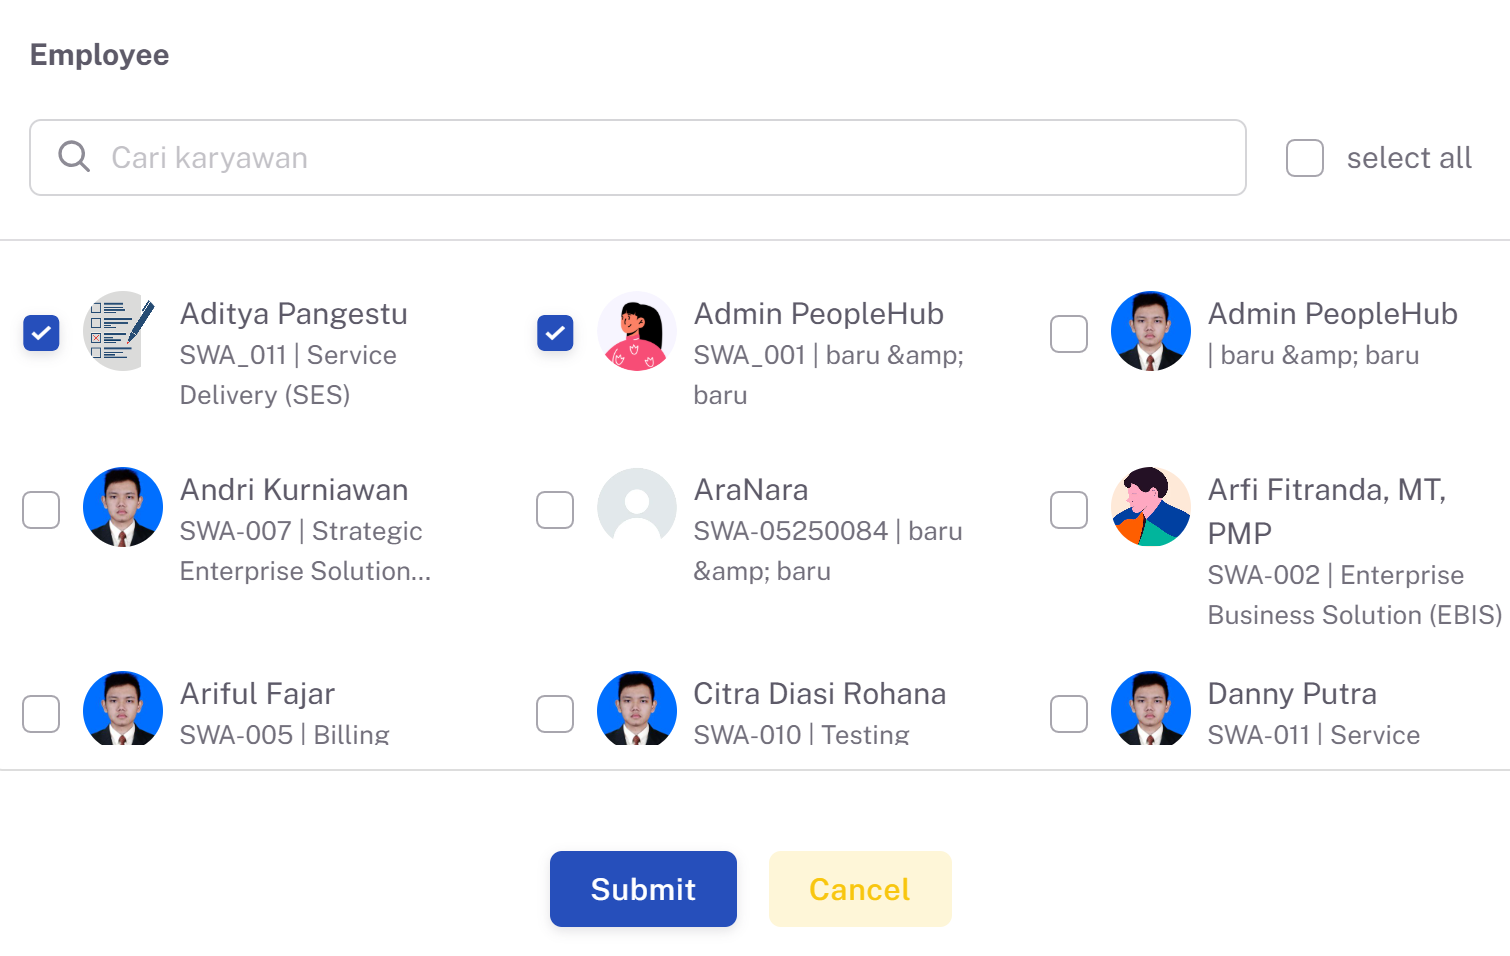Check the Danny Putra checkbox
The height and width of the screenshot is (956, 1510).
tap(1069, 714)
